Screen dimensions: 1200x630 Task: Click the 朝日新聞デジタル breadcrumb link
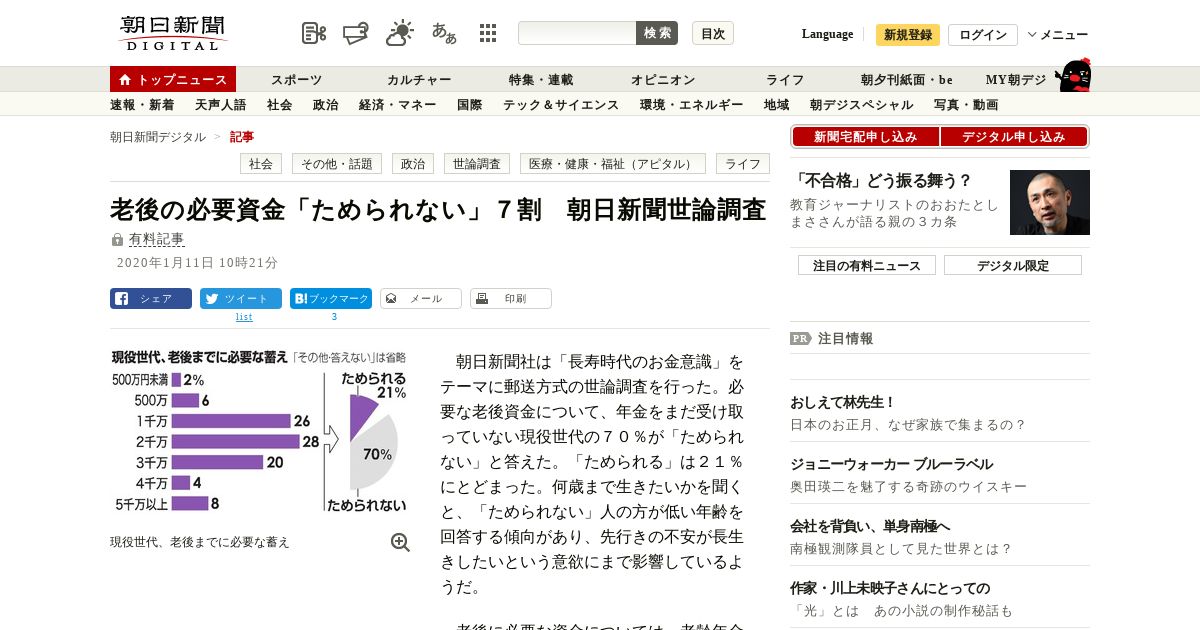point(158,137)
